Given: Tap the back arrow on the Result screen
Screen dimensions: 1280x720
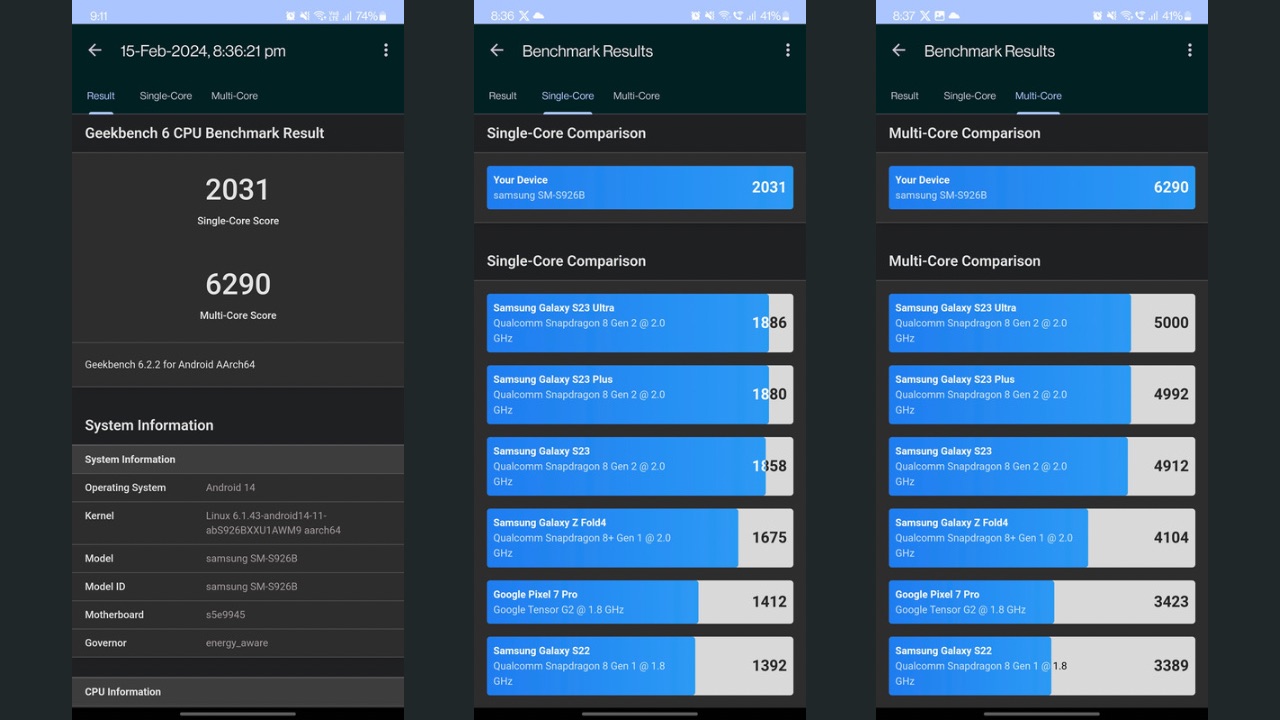Looking at the screenshot, I should pyautogui.click(x=95, y=50).
